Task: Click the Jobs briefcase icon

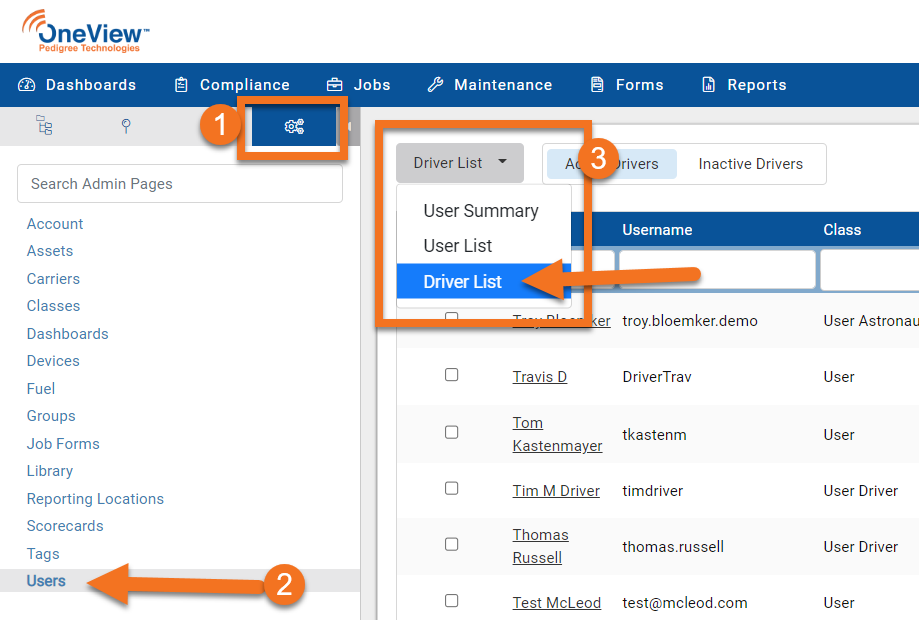Action: (x=335, y=85)
